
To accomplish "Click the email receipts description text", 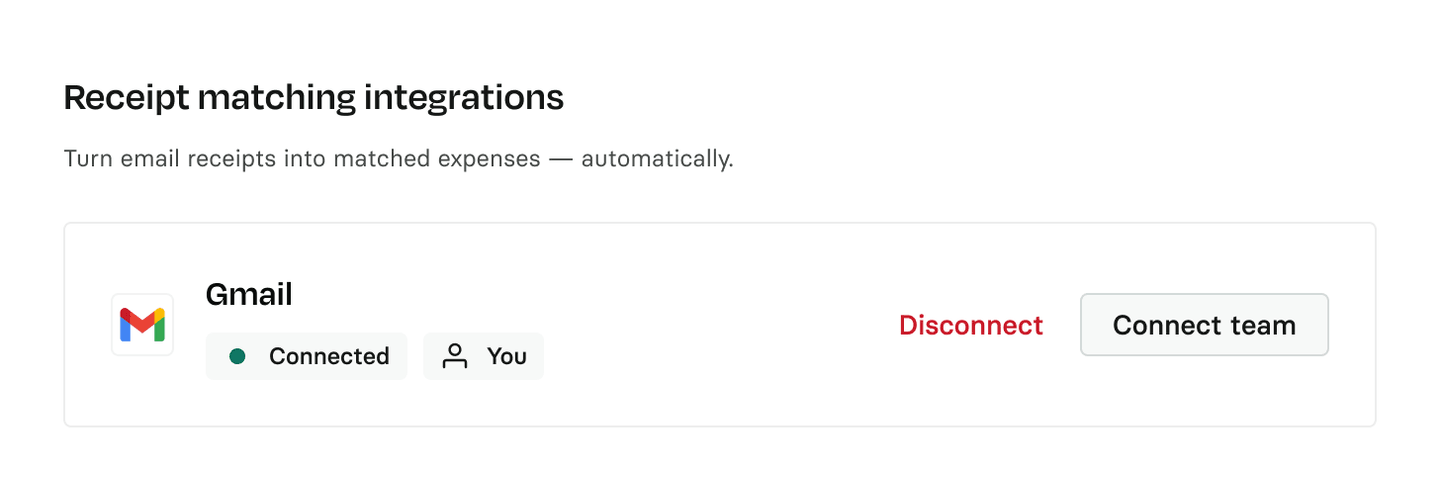I will pyautogui.click(x=398, y=159).
